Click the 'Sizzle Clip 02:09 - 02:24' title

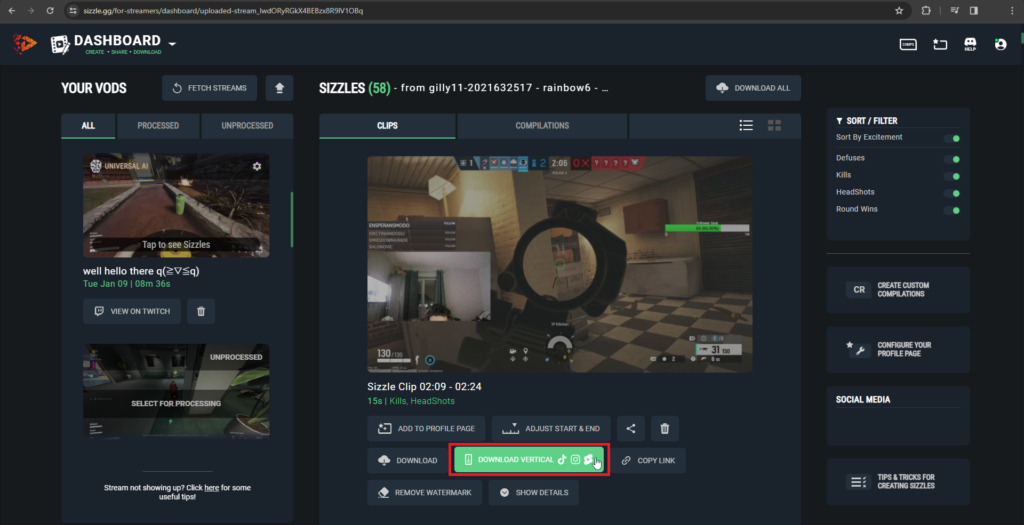(x=424, y=387)
